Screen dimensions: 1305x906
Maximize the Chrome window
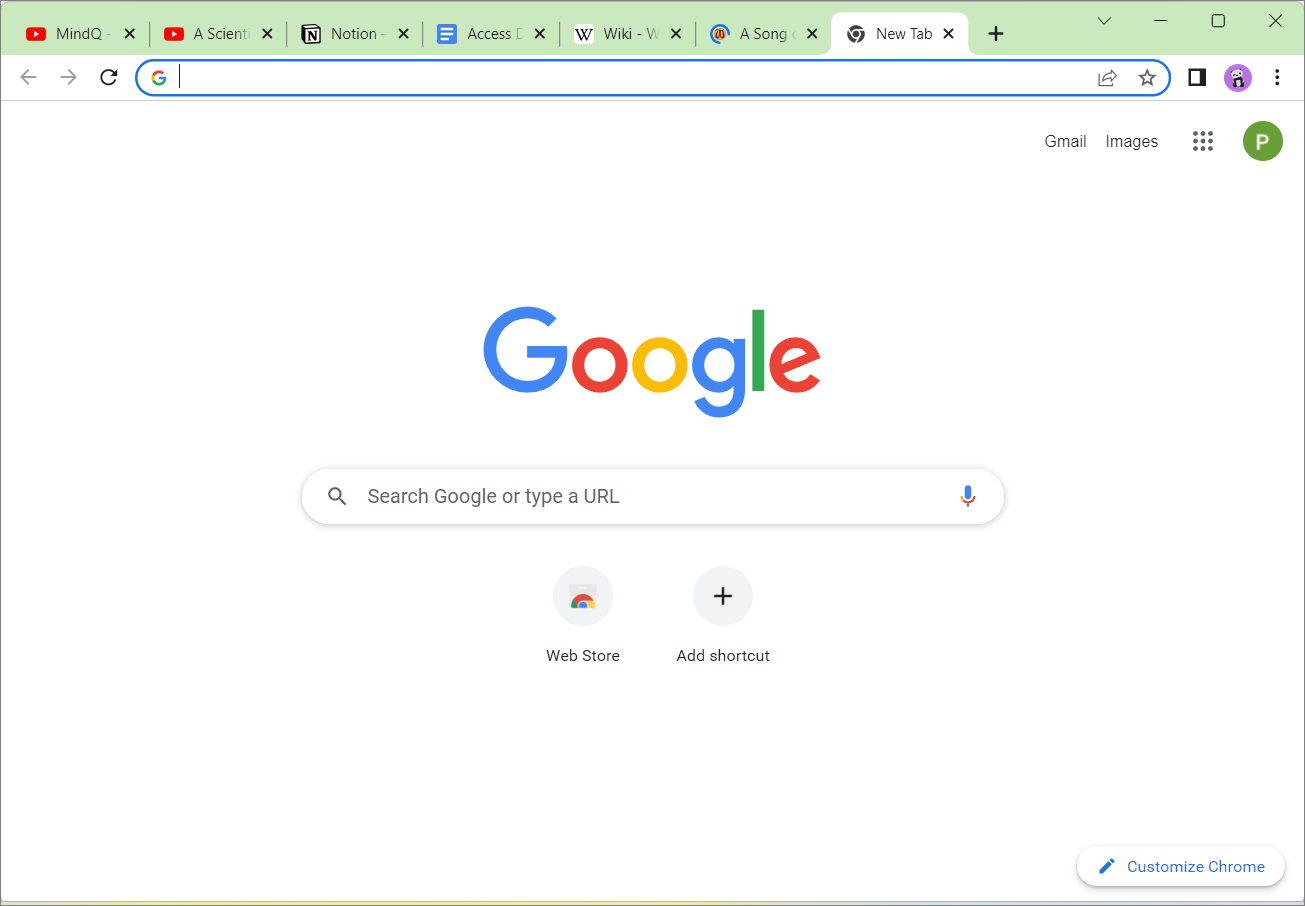pyautogui.click(x=1218, y=21)
